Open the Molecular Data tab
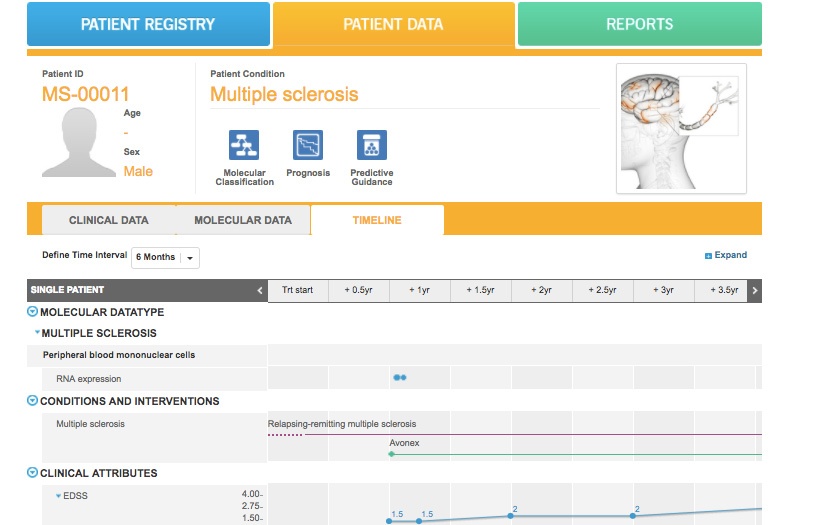The width and height of the screenshot is (814, 525). click(243, 220)
